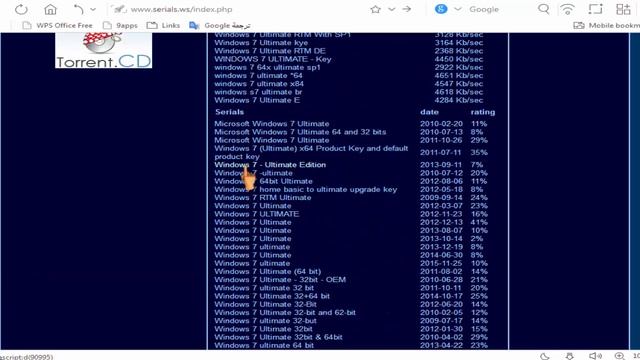This screenshot has height=360, width=640.
Task: Click the date 2015-11-25
Action: 441,263
